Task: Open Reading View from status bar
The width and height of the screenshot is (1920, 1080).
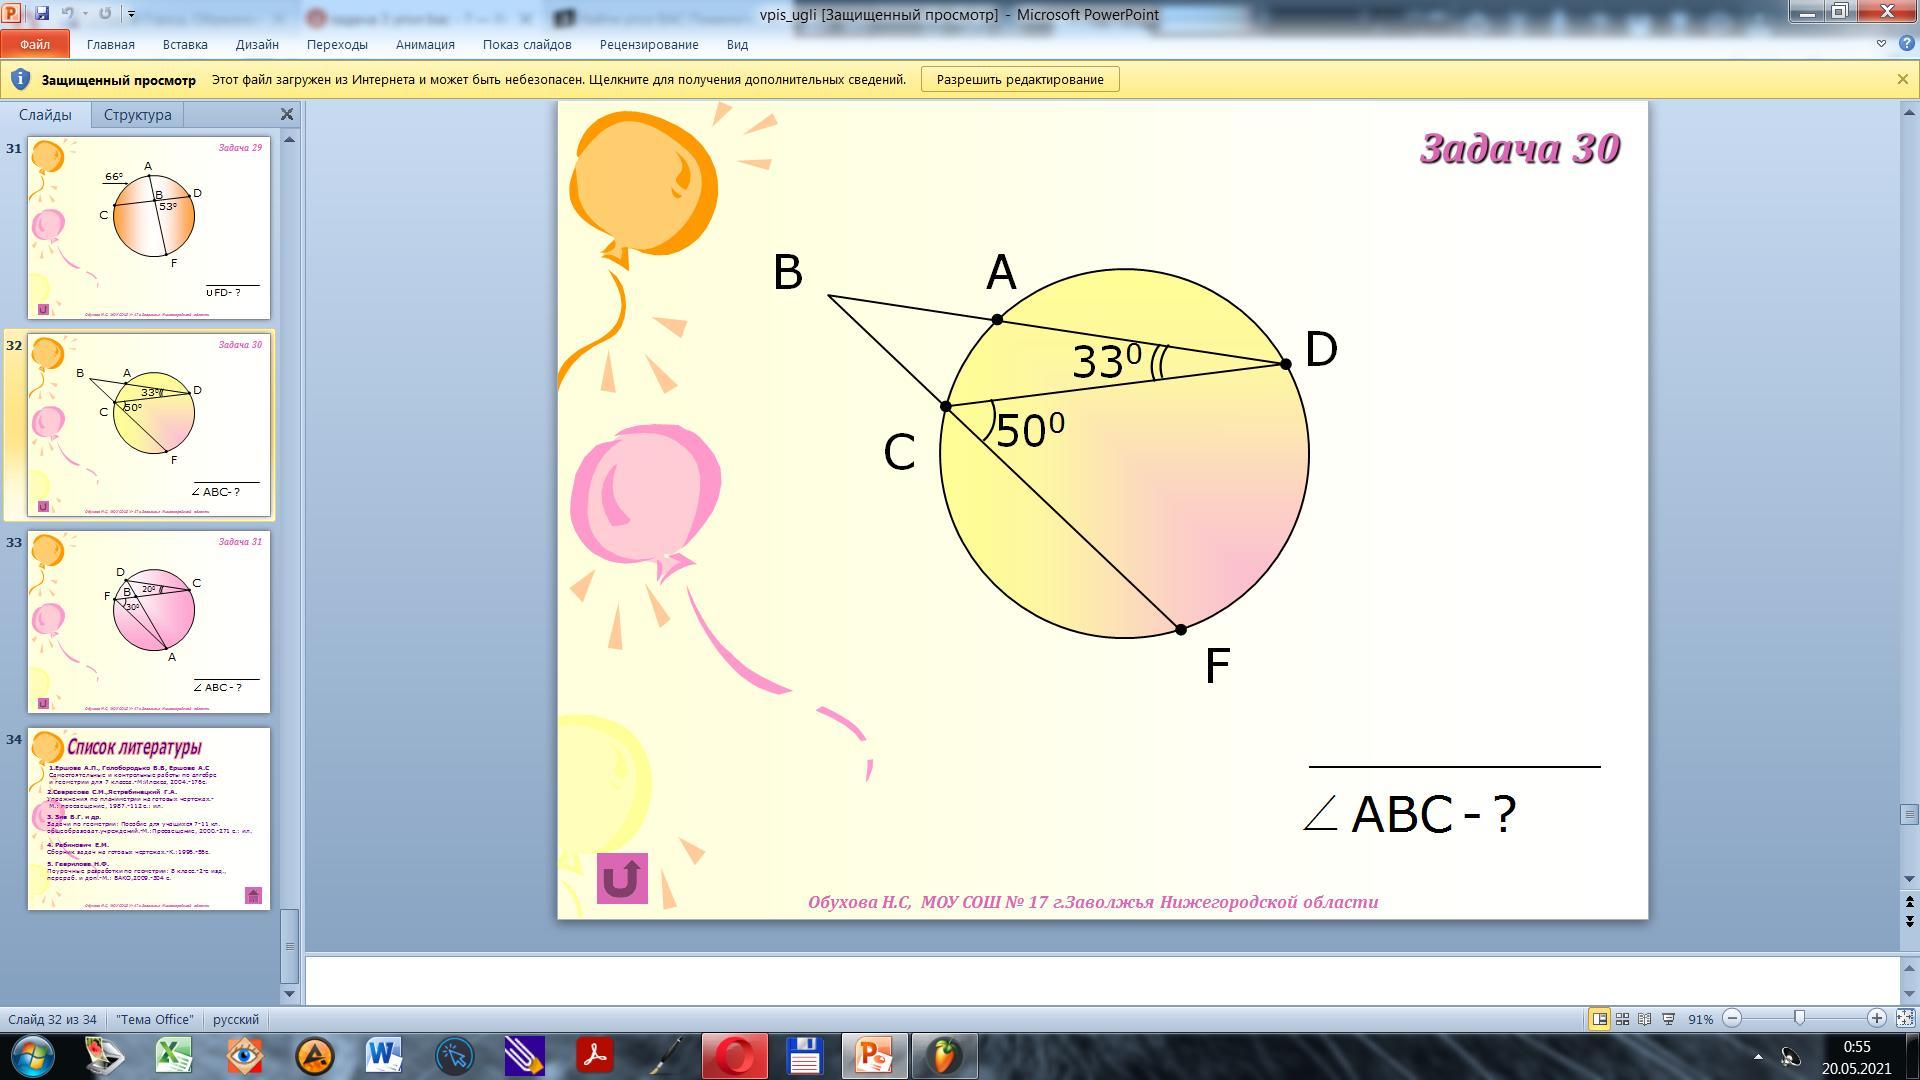Action: [1645, 1019]
